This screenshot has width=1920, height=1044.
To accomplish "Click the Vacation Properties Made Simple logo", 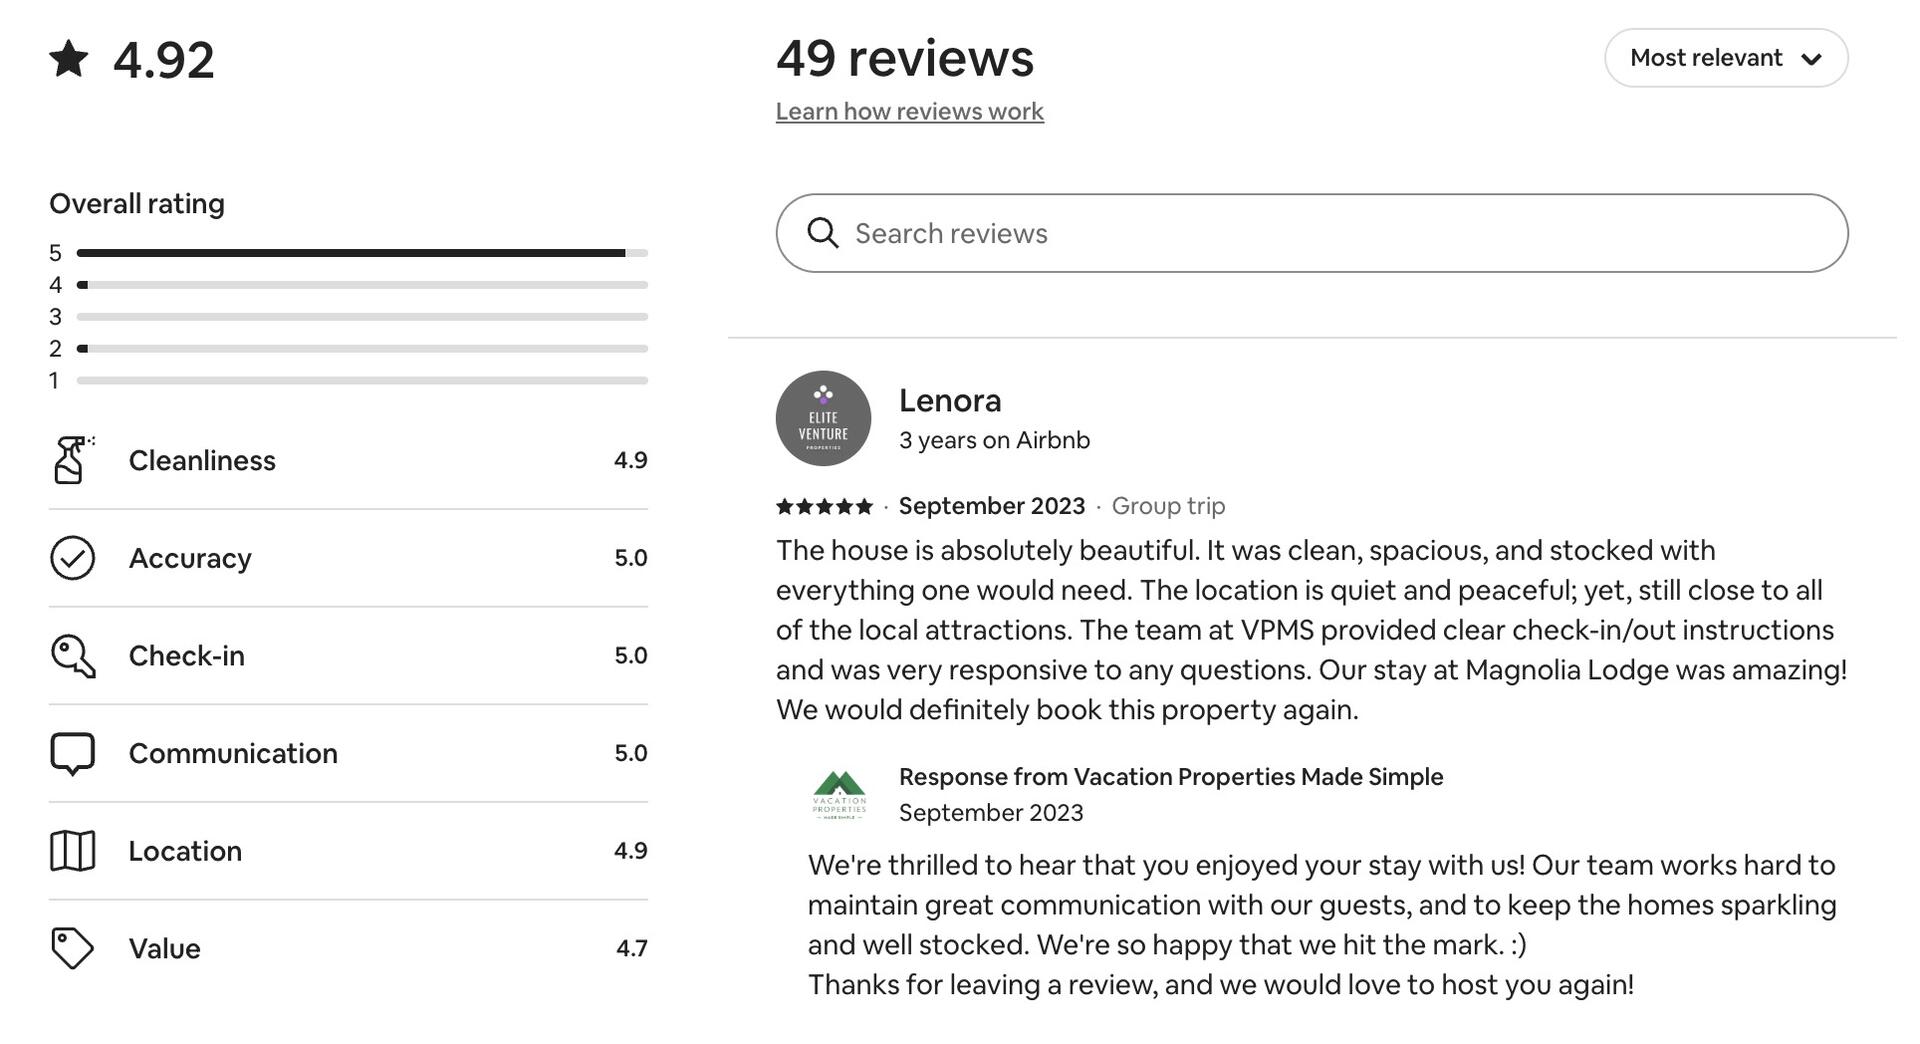I will coord(839,795).
